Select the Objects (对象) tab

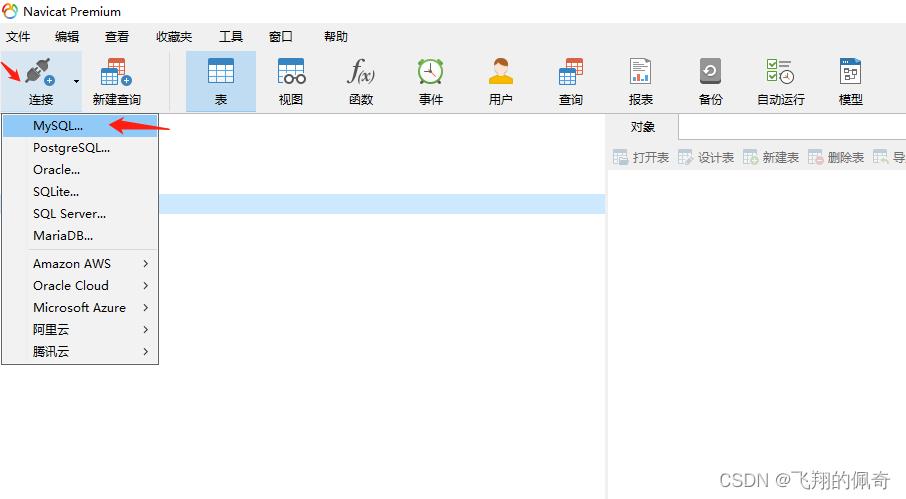click(x=643, y=127)
